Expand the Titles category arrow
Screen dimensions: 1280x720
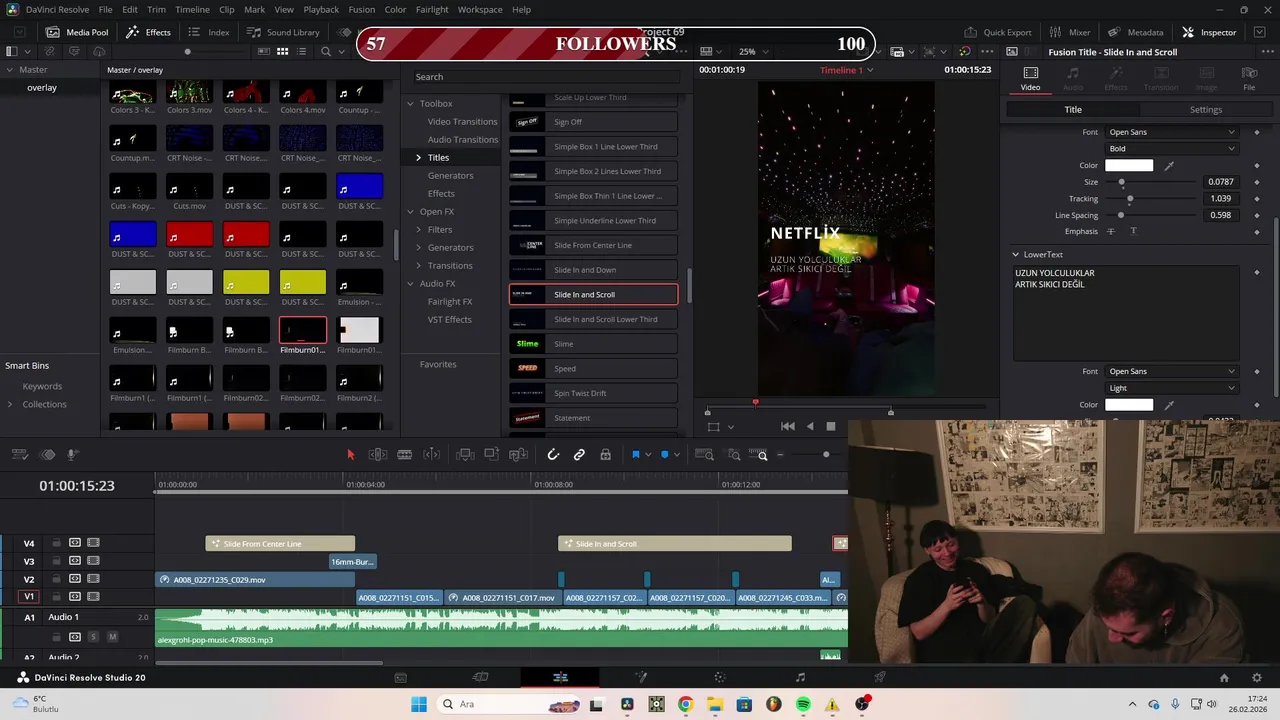pyautogui.click(x=418, y=158)
